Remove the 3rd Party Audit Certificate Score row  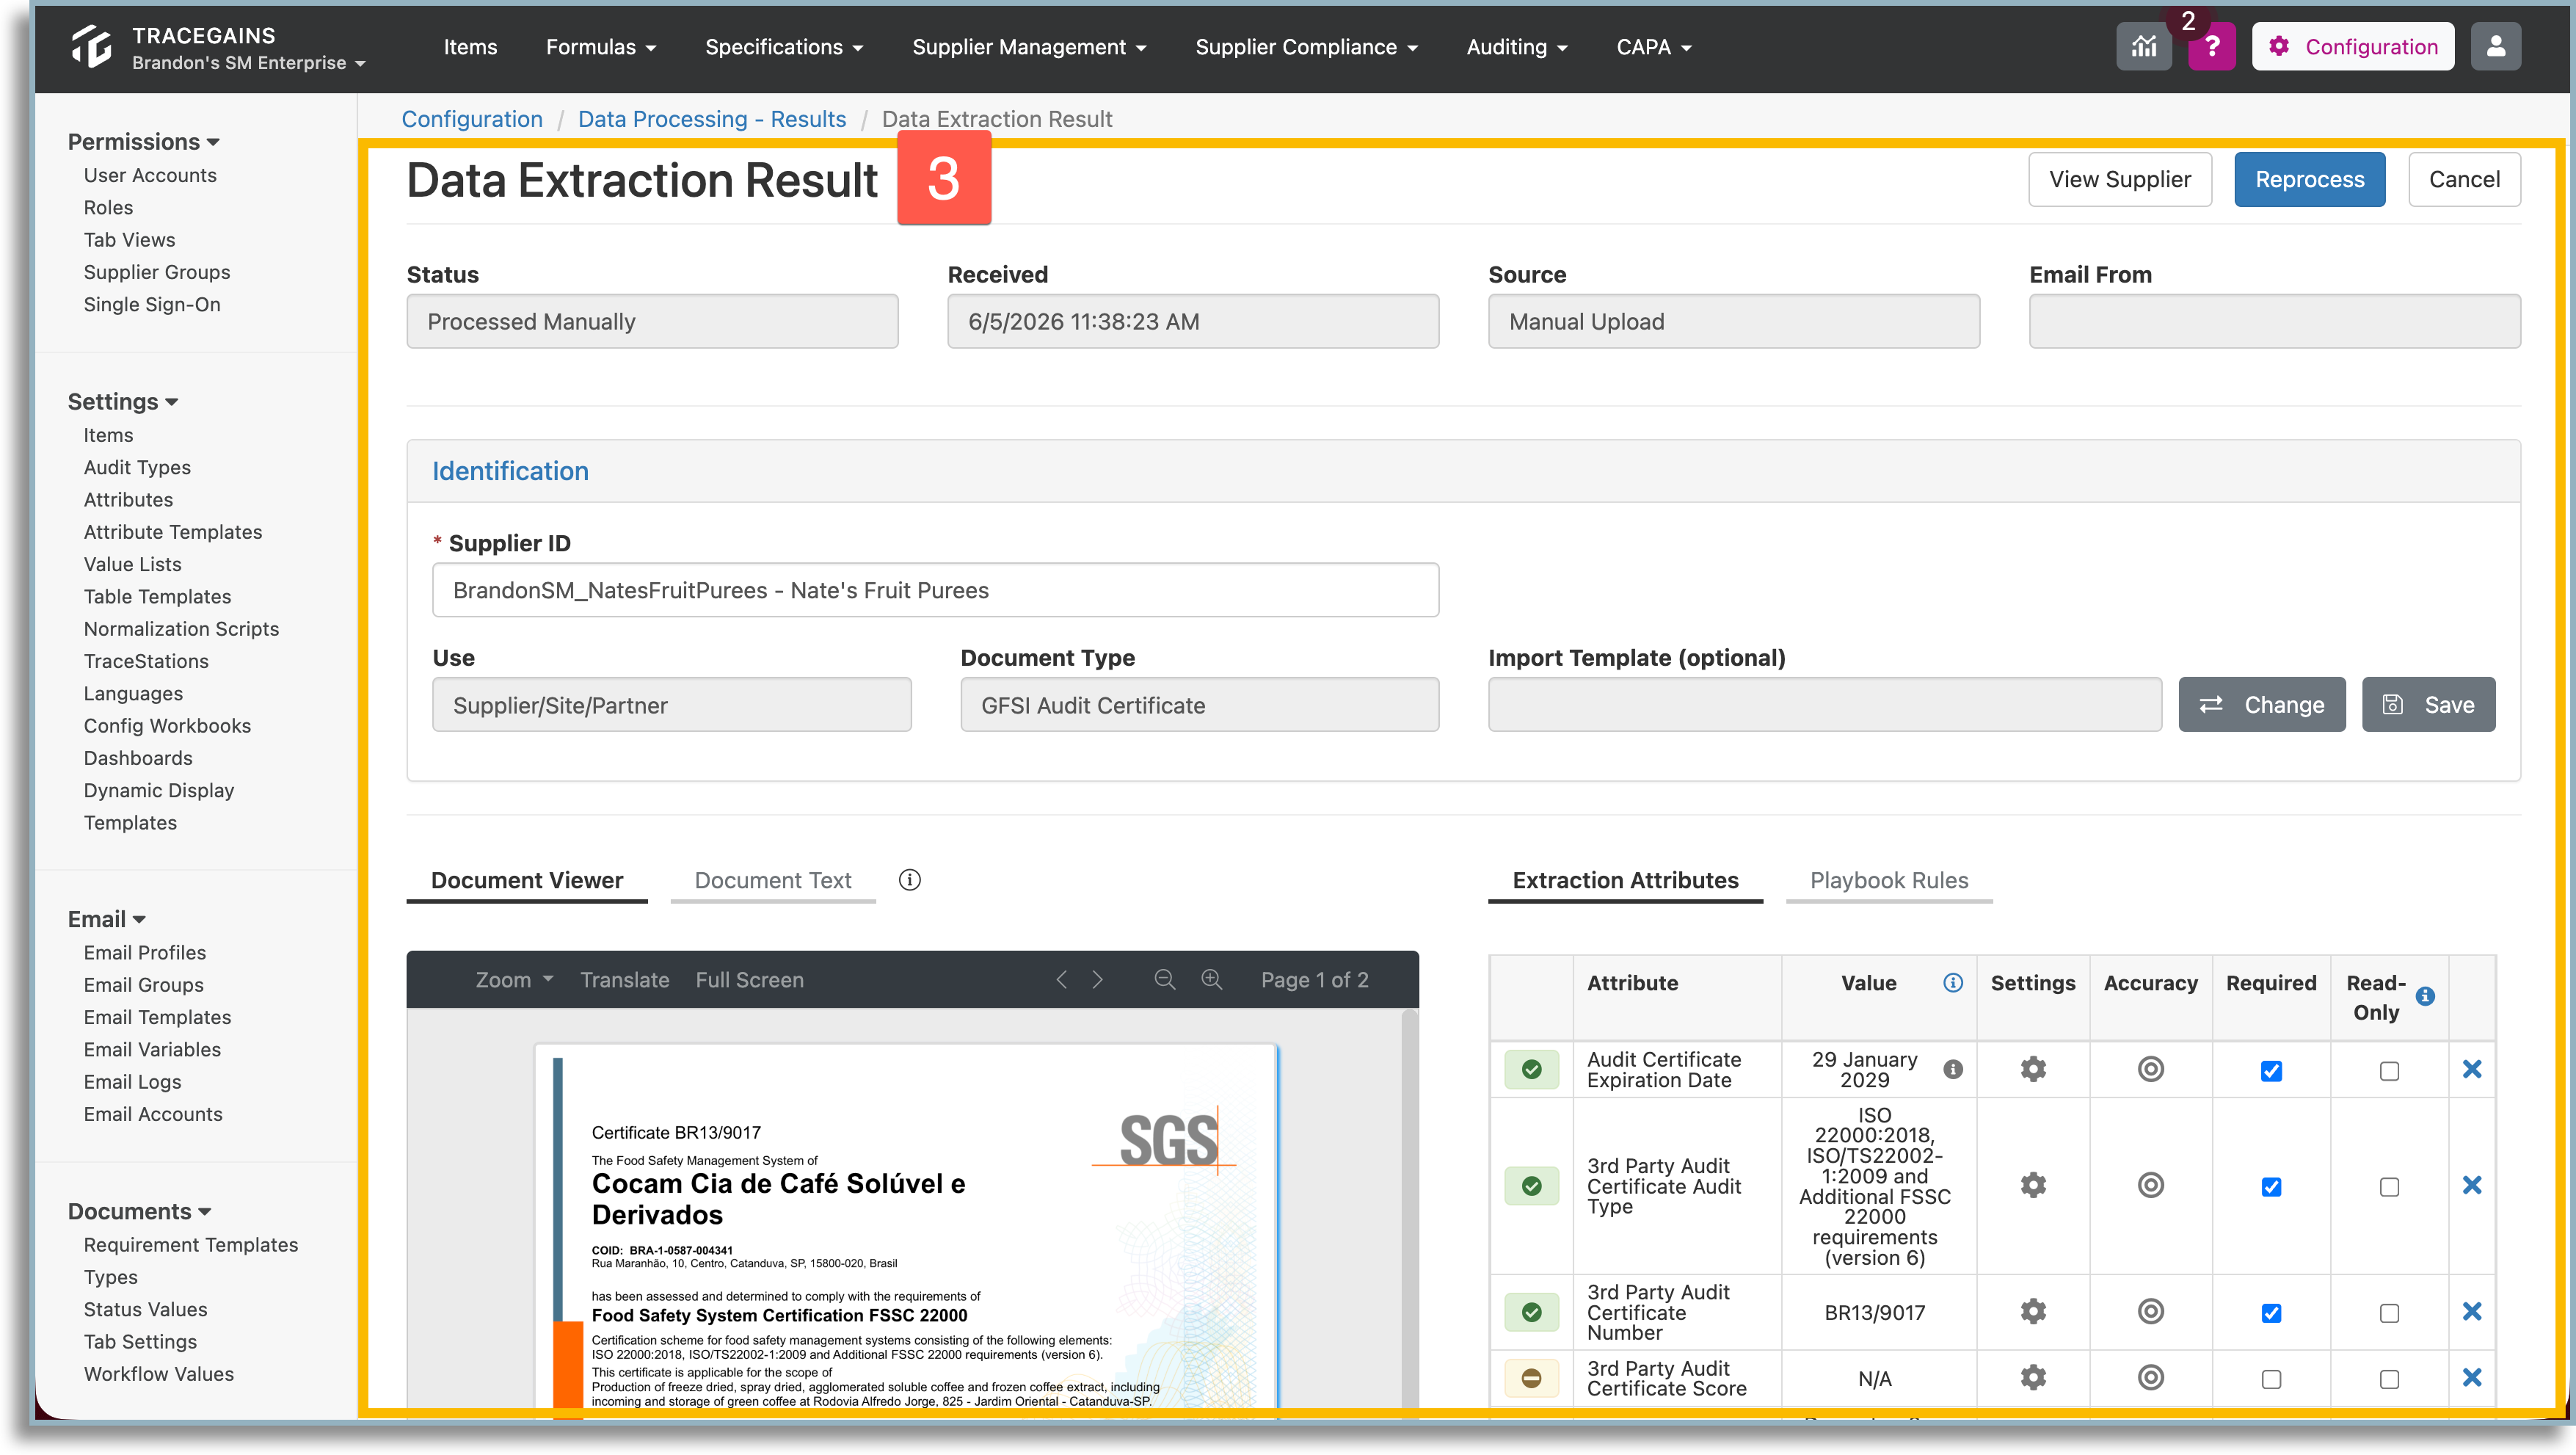[2471, 1378]
